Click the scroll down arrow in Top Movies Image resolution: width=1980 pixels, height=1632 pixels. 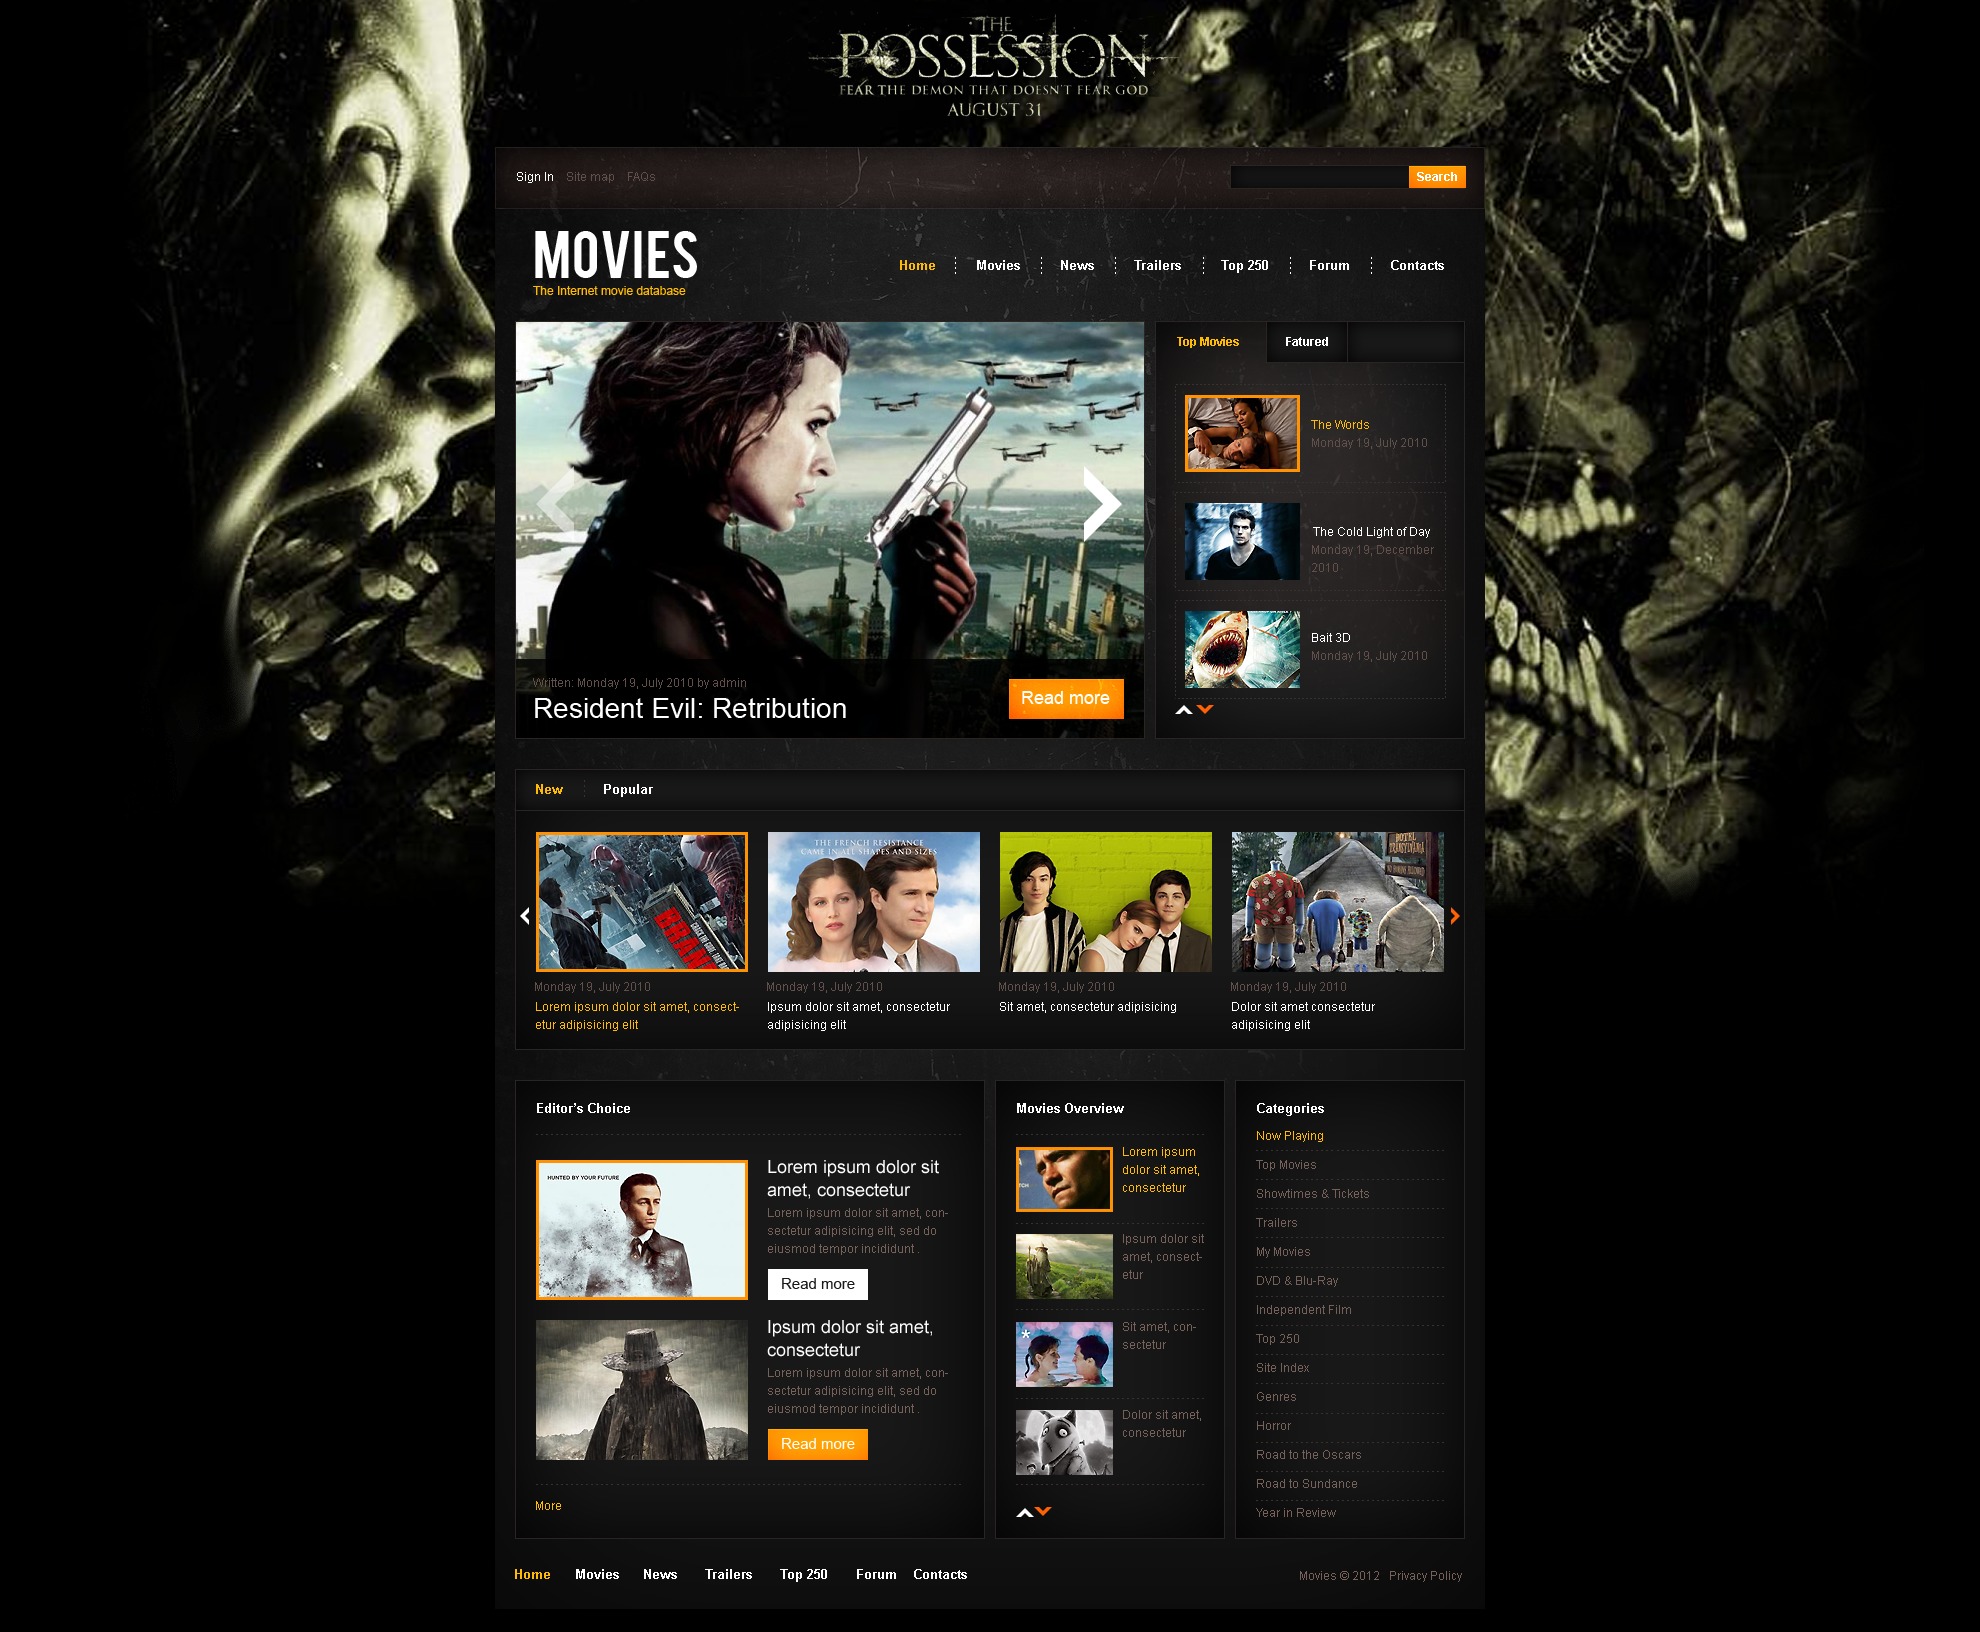pyautogui.click(x=1200, y=711)
